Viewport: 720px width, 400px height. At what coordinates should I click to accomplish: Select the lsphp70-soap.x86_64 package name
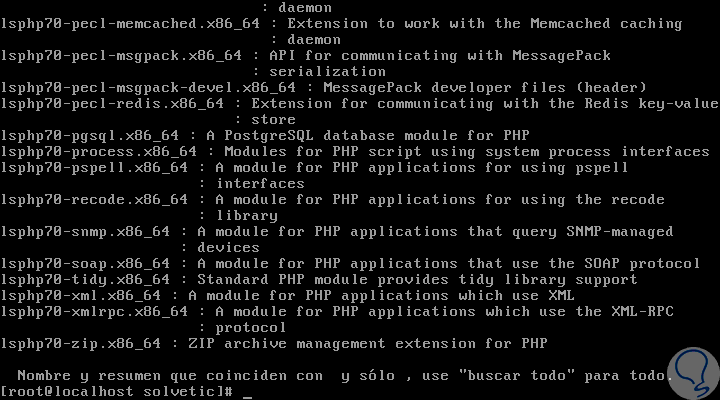[86, 263]
